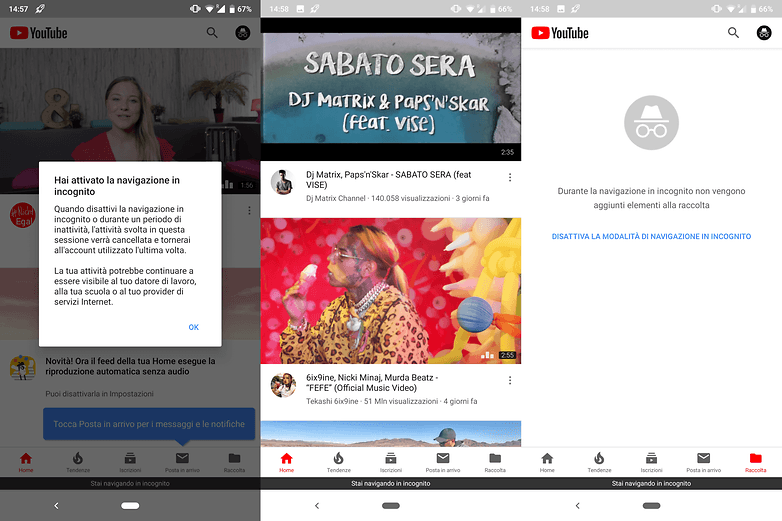782x521 pixels.
Task: Tap Android home pill on left screen
Action: 130,506
